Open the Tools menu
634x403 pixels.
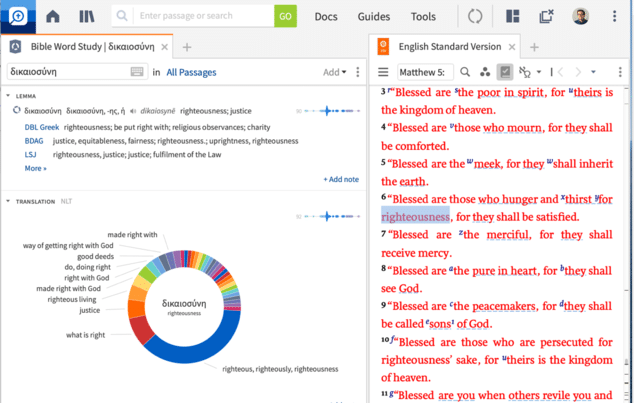click(423, 17)
